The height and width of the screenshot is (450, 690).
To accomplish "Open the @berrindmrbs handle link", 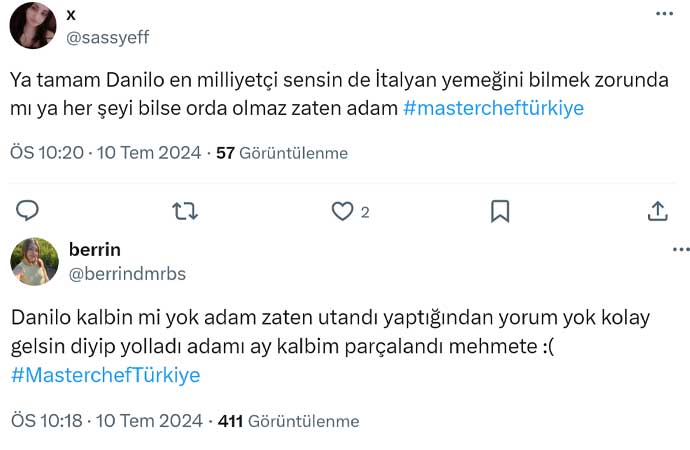I will tap(126, 273).
